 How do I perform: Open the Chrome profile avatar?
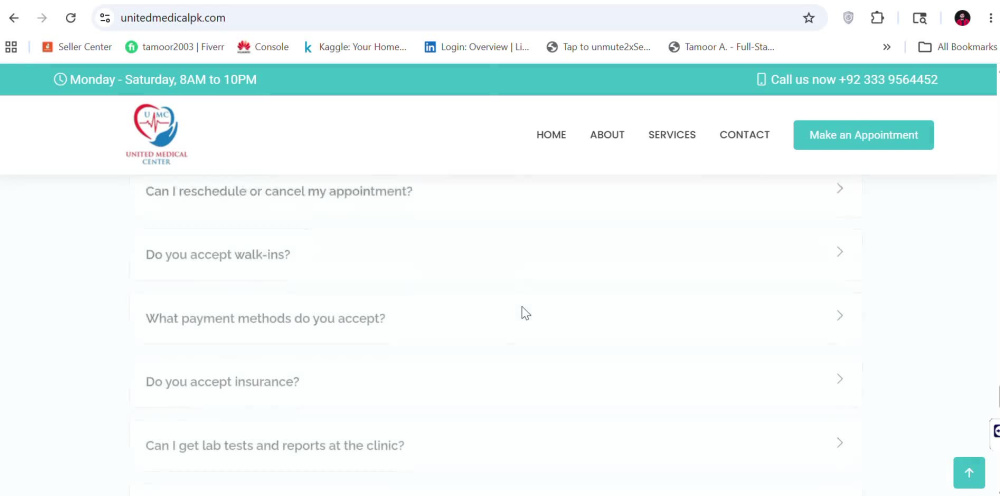click(962, 18)
